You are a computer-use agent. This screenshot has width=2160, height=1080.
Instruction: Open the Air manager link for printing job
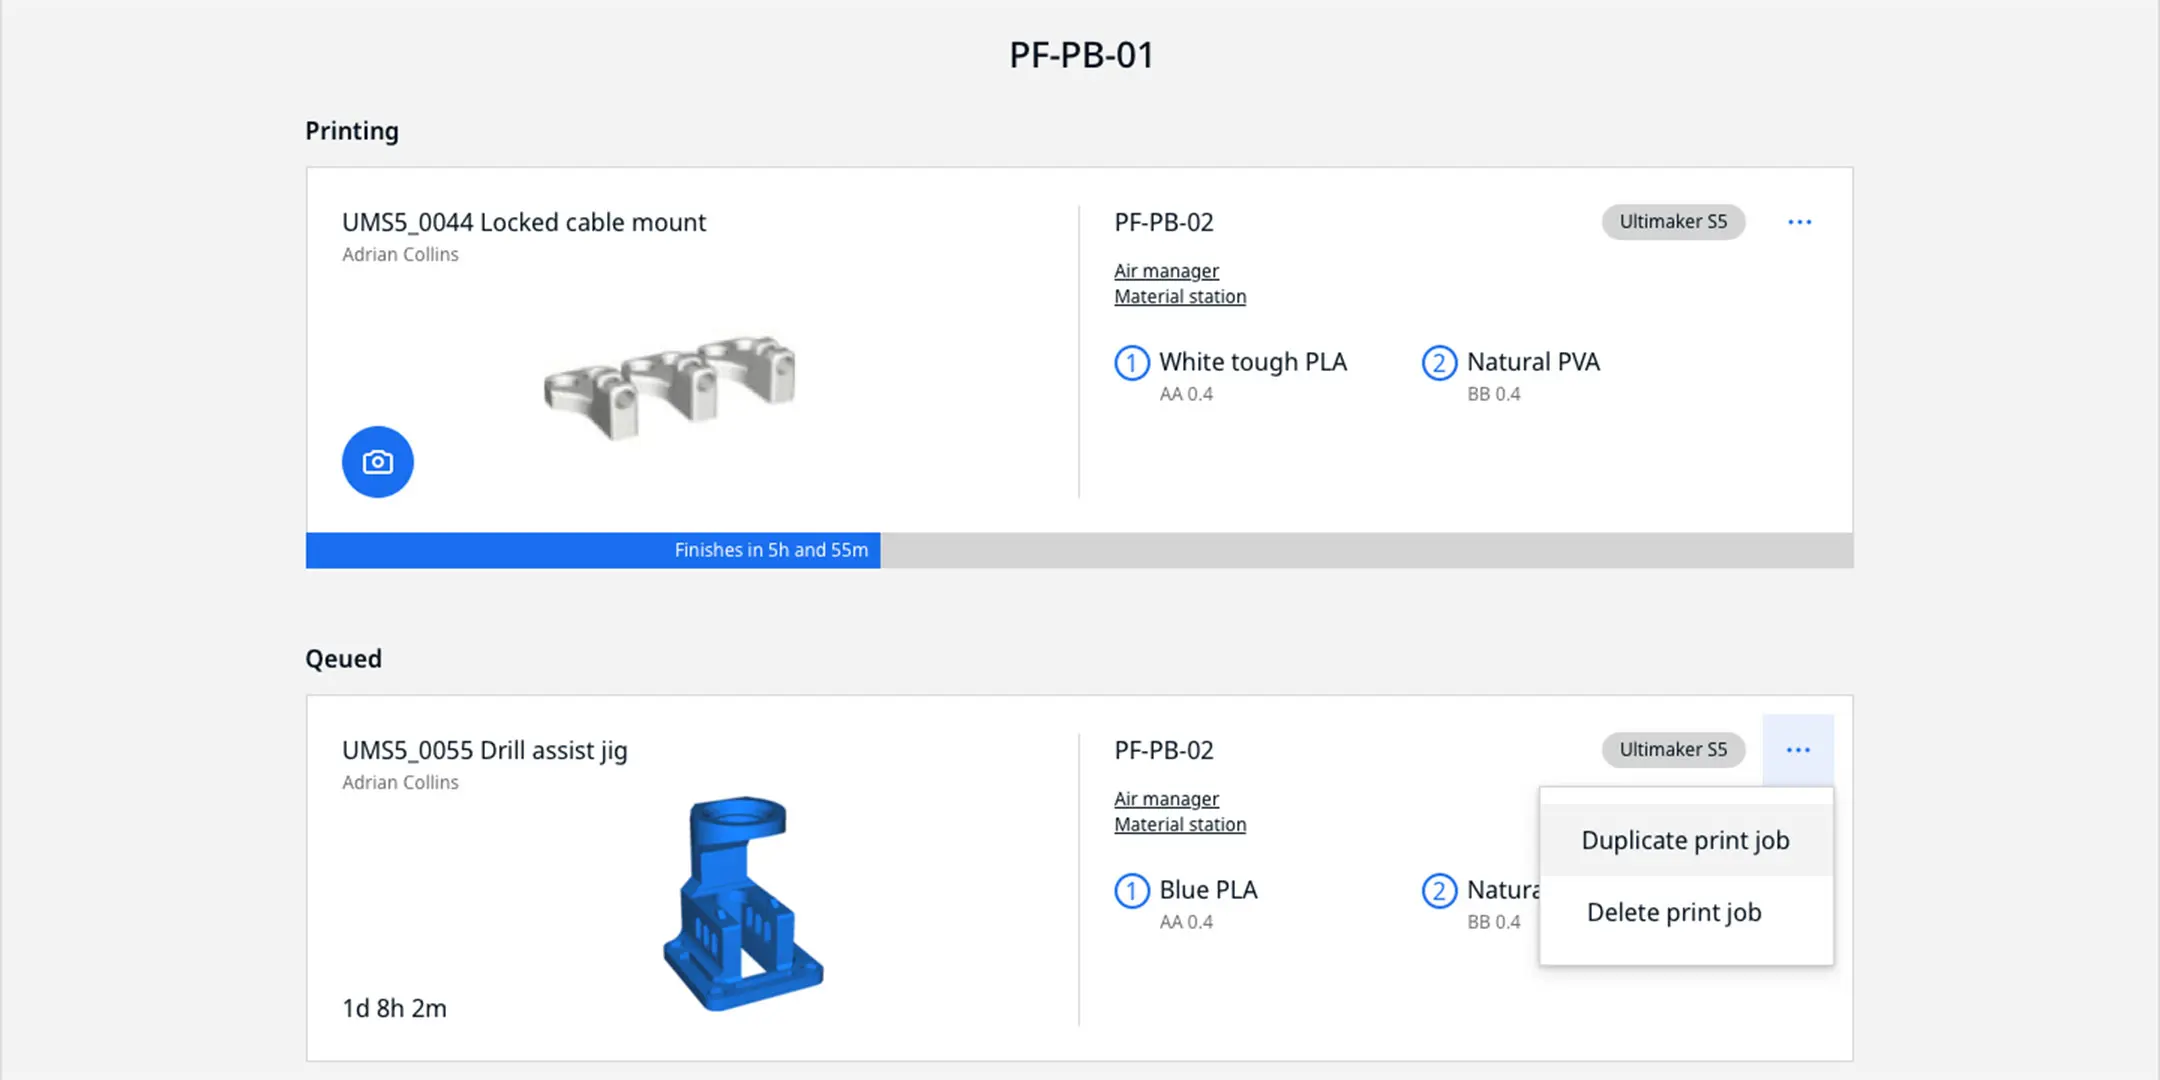pos(1166,270)
